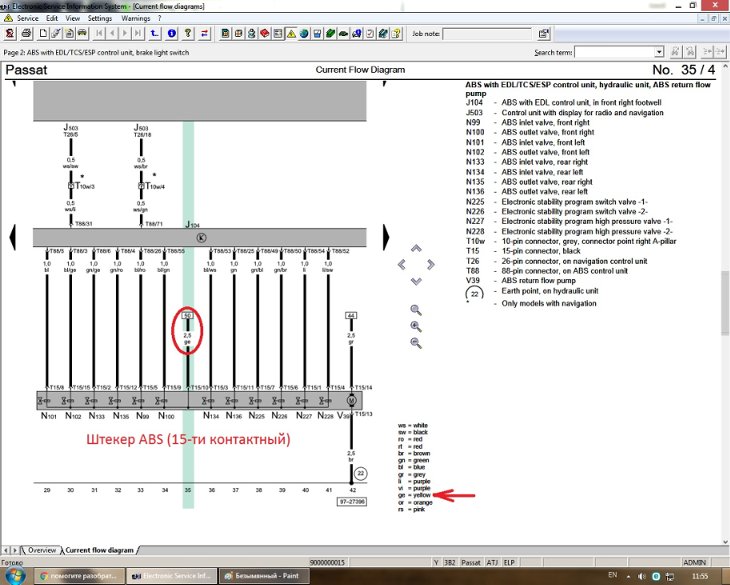Click the large black left page arrow
Viewport: 730px width, 585px height.
(x=13, y=237)
